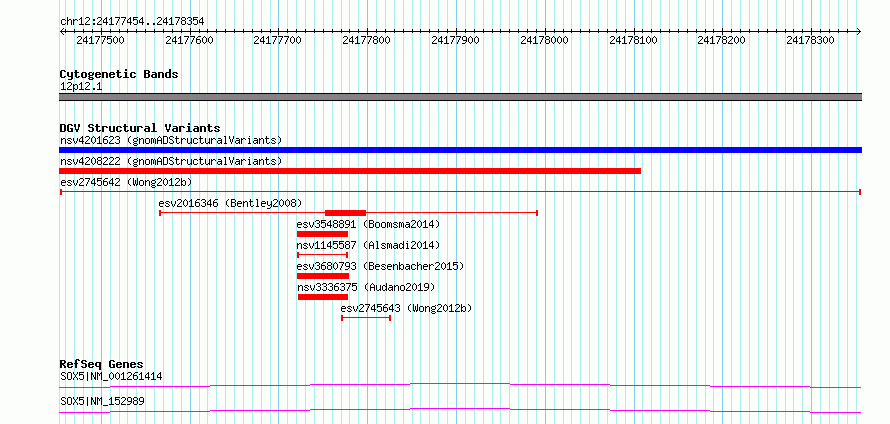Click the RefSeq Genes track title
This screenshot has height=424, width=890.
(x=102, y=364)
